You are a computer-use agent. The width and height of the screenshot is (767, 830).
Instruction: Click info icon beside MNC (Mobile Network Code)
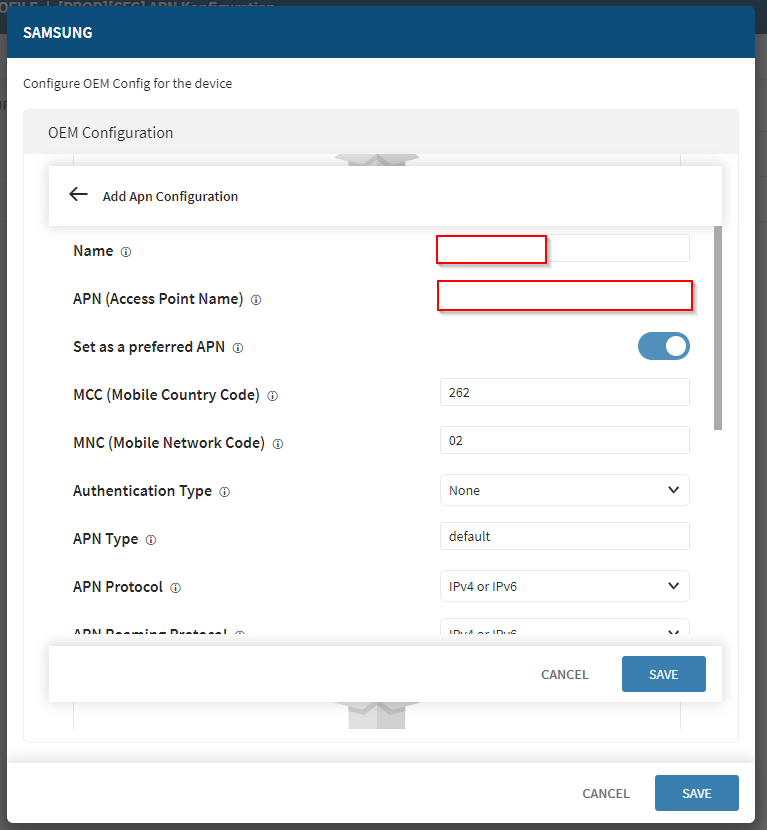(278, 444)
